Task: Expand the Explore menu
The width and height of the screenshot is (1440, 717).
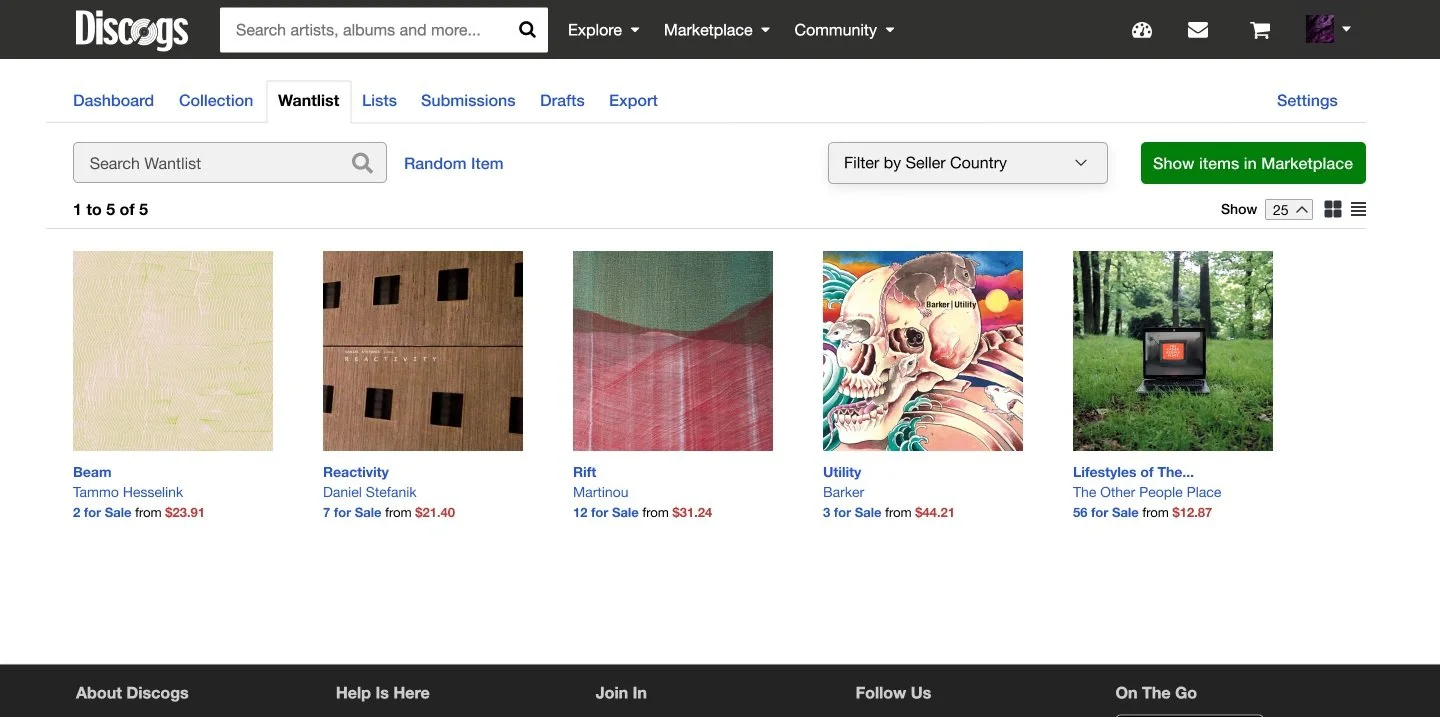Action: pyautogui.click(x=603, y=30)
